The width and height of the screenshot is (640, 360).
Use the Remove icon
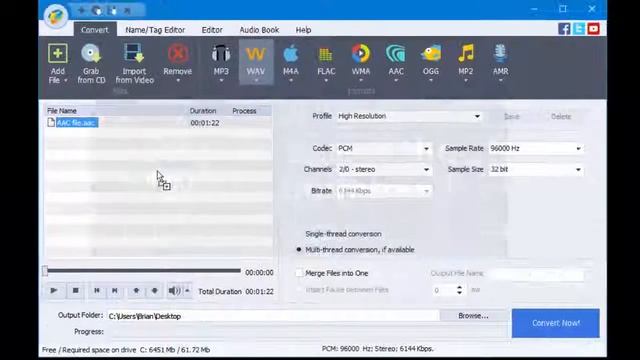point(178,54)
